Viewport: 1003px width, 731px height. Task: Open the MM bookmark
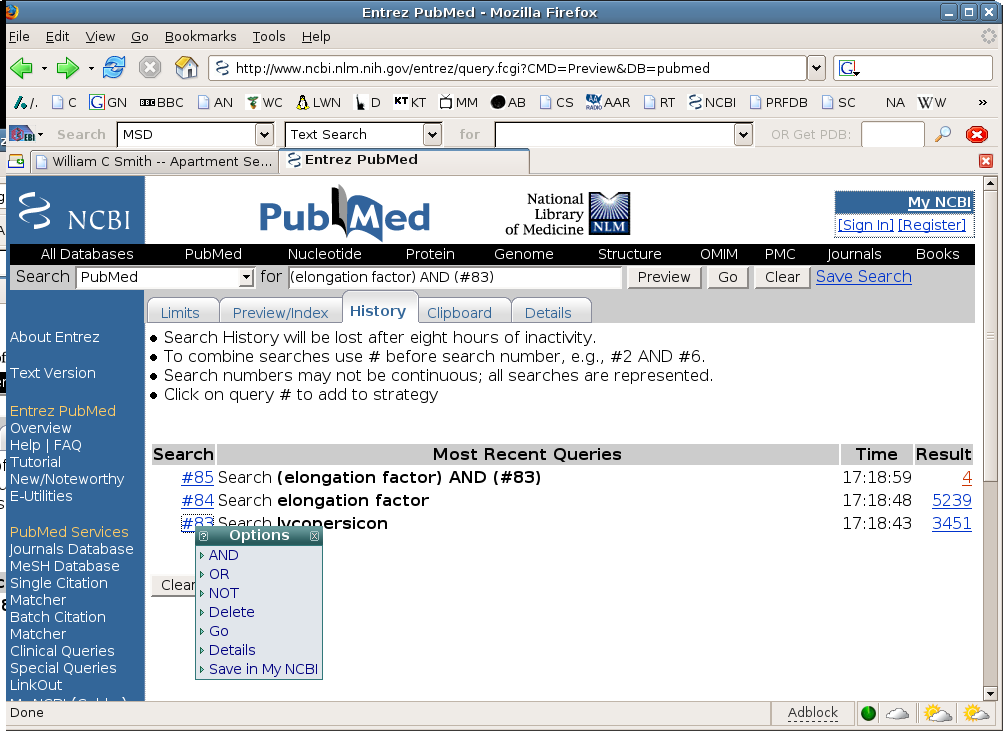(459, 102)
